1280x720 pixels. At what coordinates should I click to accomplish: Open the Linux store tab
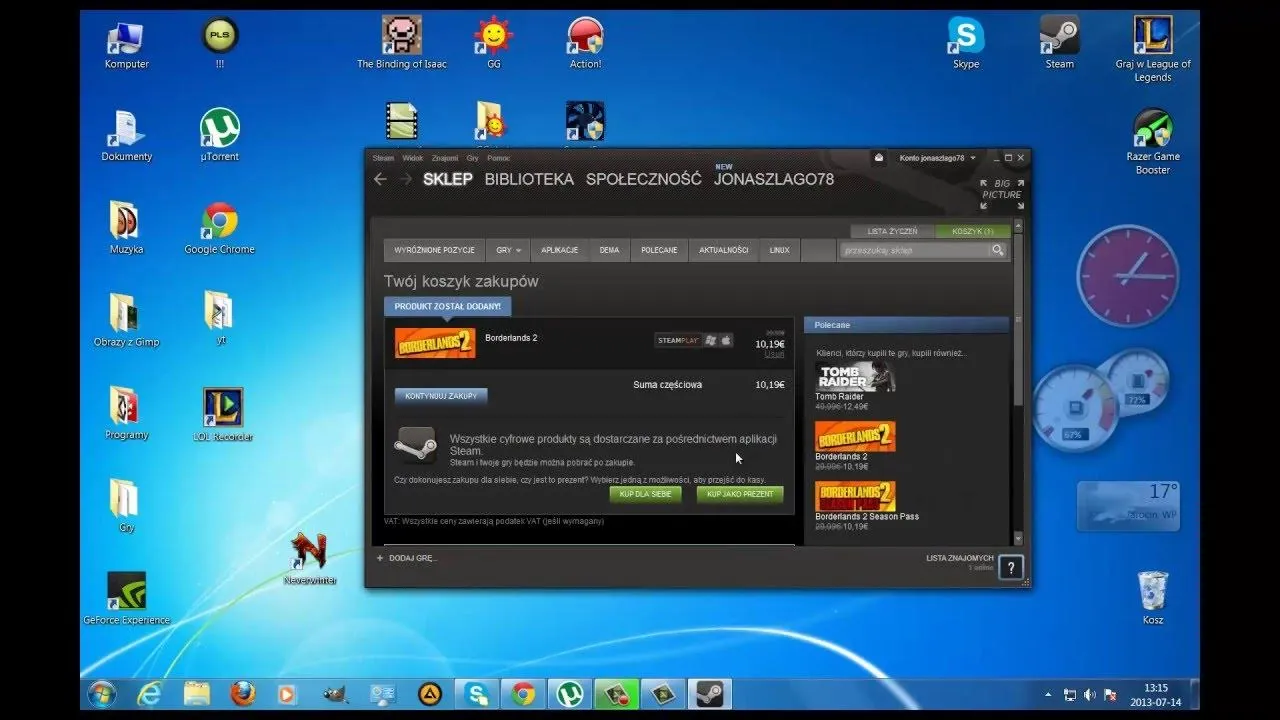tap(780, 250)
